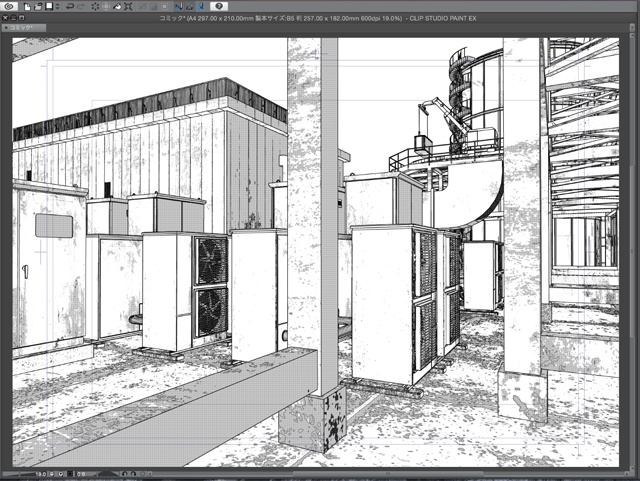Image resolution: width=640 pixels, height=481 pixels.
Task: Save the document with the Save icon
Action: click(x=49, y=7)
